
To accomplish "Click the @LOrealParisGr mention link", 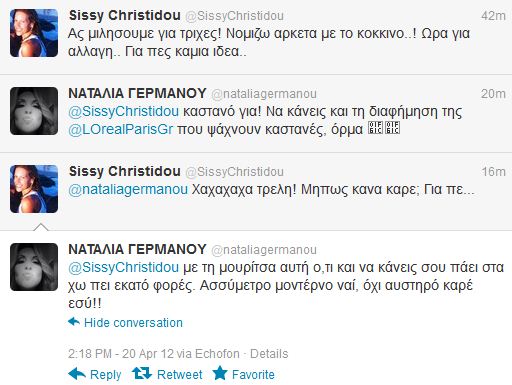I will (121, 129).
